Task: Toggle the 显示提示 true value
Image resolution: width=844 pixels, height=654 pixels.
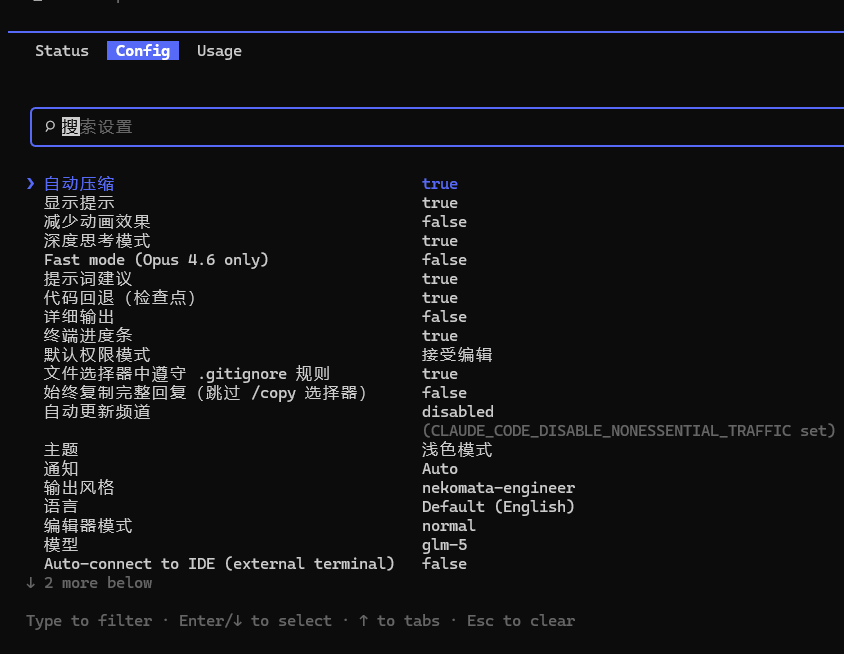Action: 440,203
